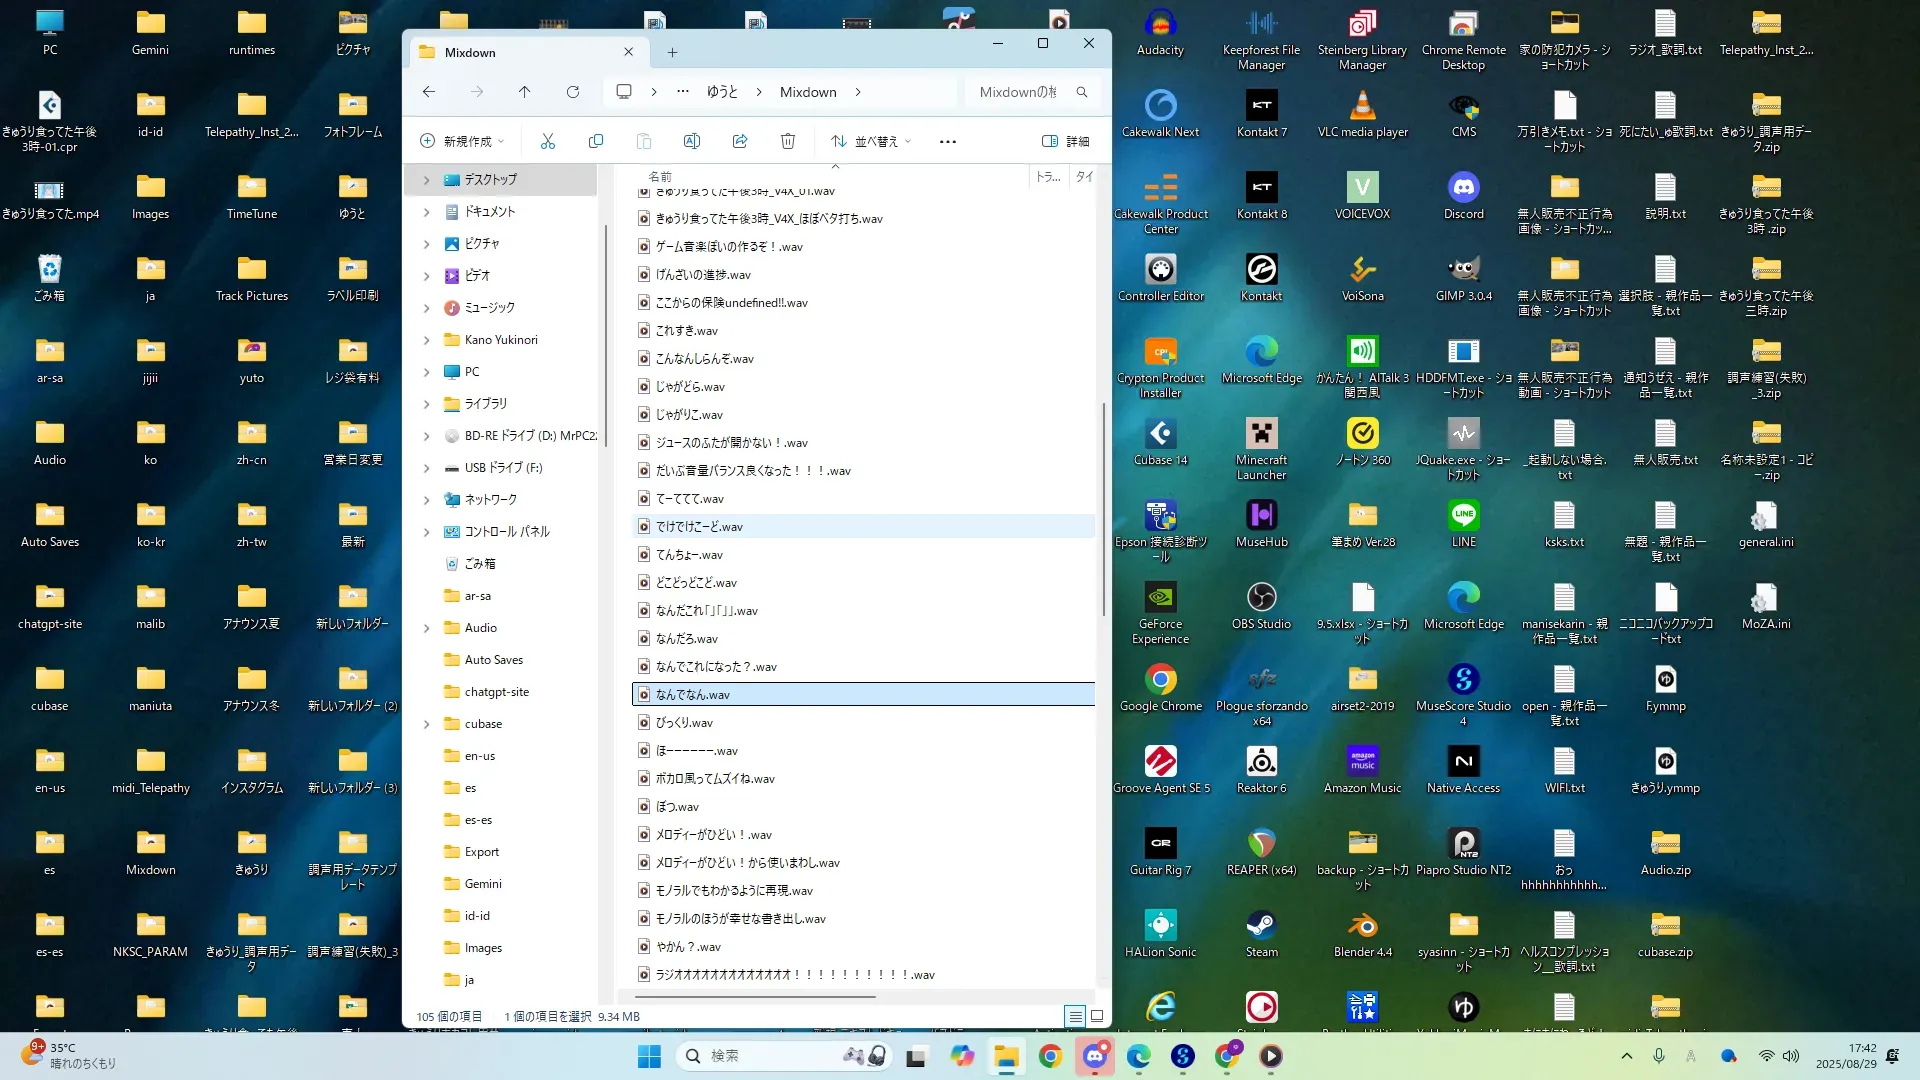Expand the cubase folder in navigation pane
Screen dimensions: 1920x1080
[427, 724]
